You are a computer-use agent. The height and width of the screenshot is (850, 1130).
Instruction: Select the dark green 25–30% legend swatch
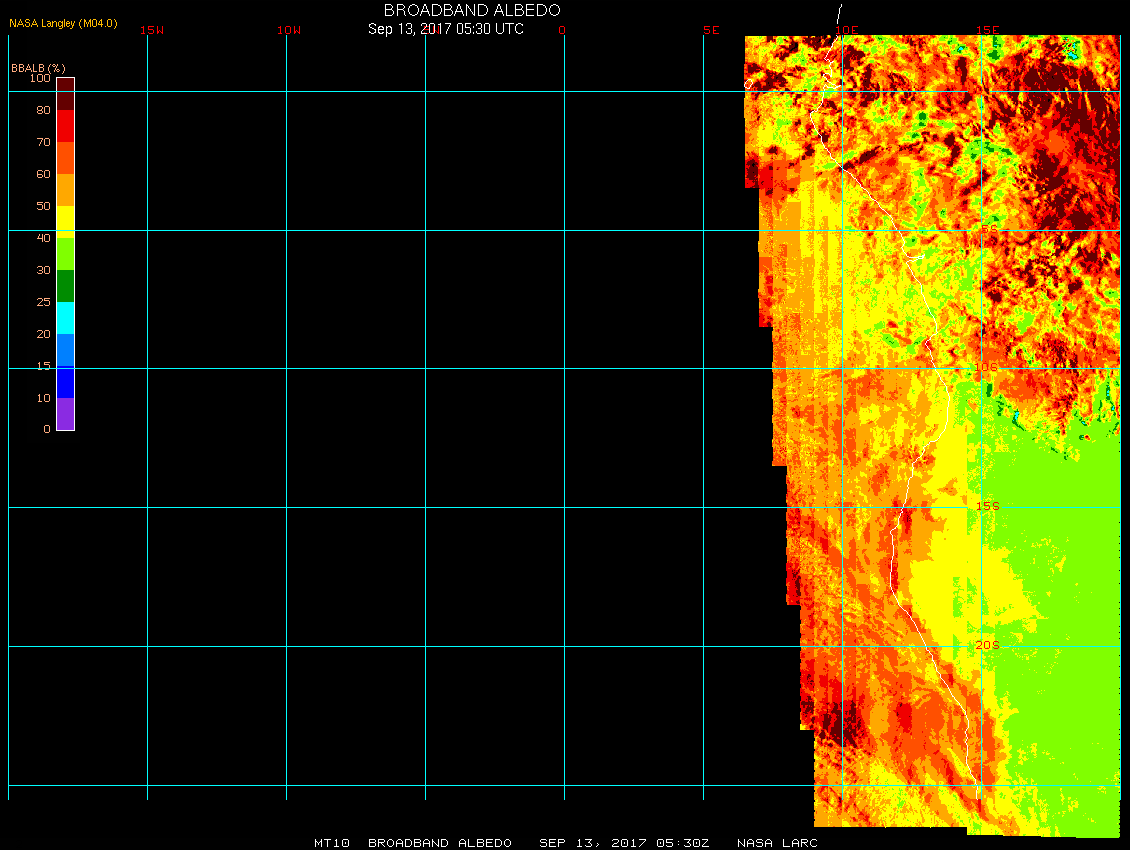point(65,285)
